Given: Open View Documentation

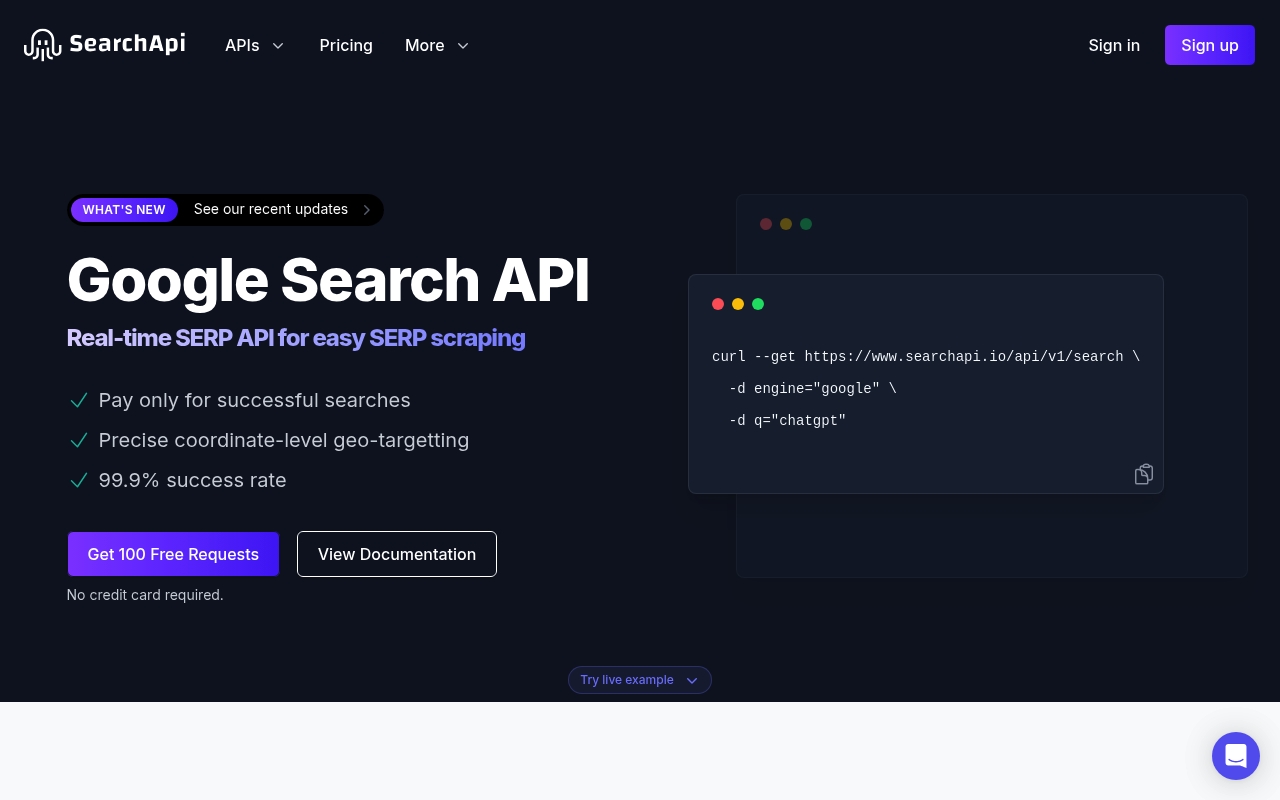Looking at the screenshot, I should coord(397,554).
